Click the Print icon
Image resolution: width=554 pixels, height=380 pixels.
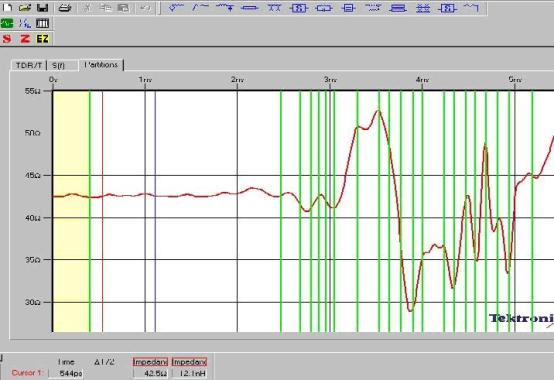tap(65, 7)
